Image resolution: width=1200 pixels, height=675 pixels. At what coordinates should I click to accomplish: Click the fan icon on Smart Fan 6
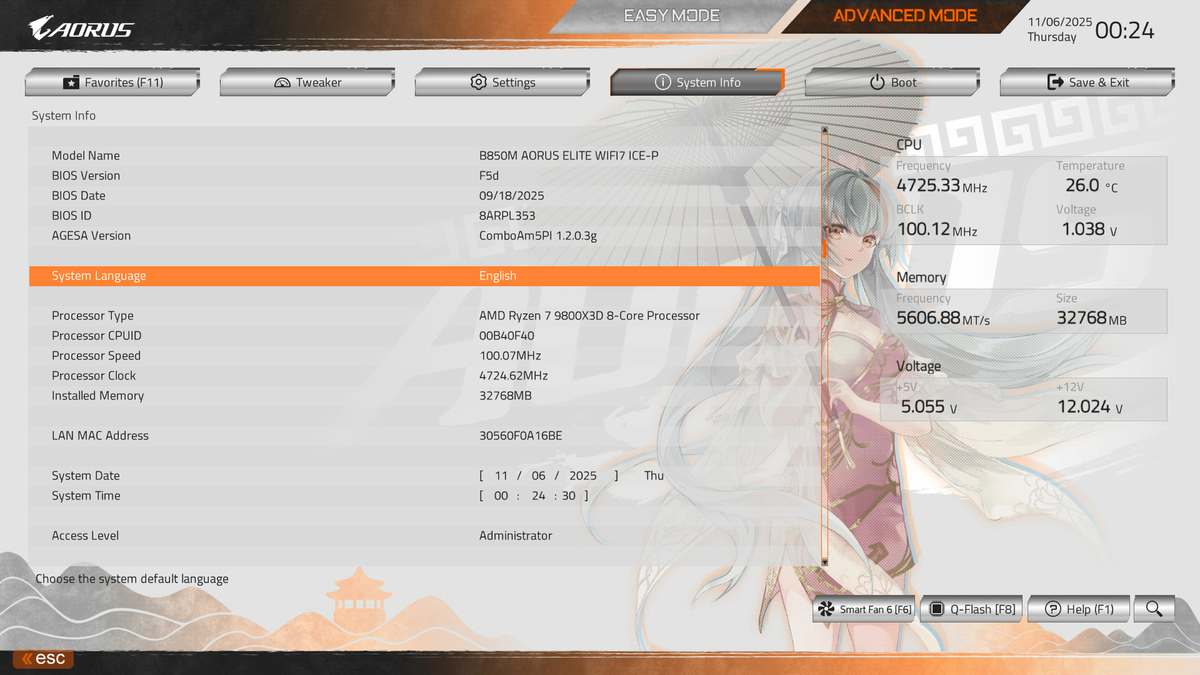tap(825, 608)
